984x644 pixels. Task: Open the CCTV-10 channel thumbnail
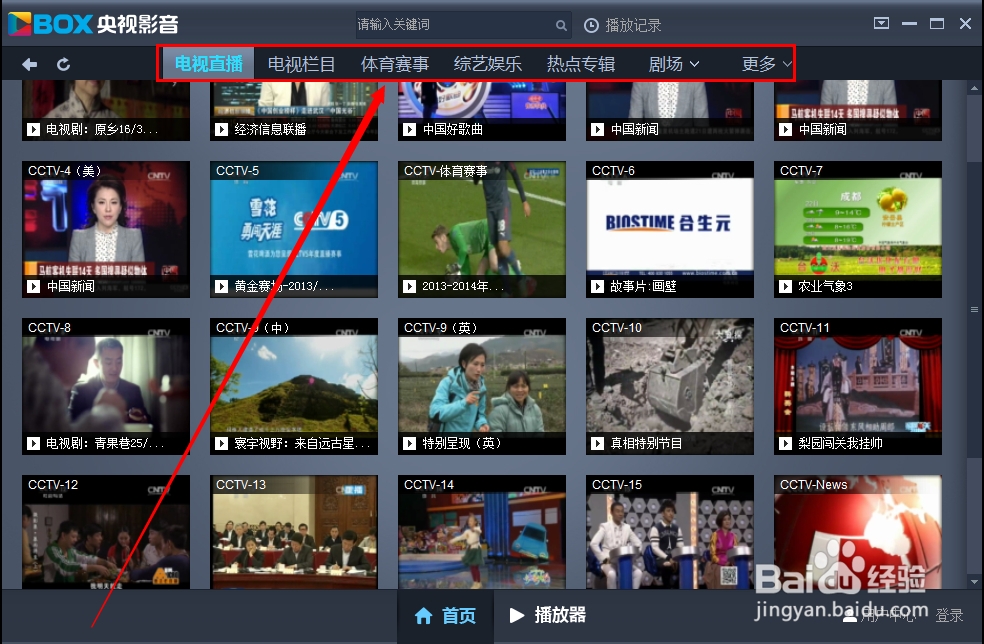pos(670,386)
